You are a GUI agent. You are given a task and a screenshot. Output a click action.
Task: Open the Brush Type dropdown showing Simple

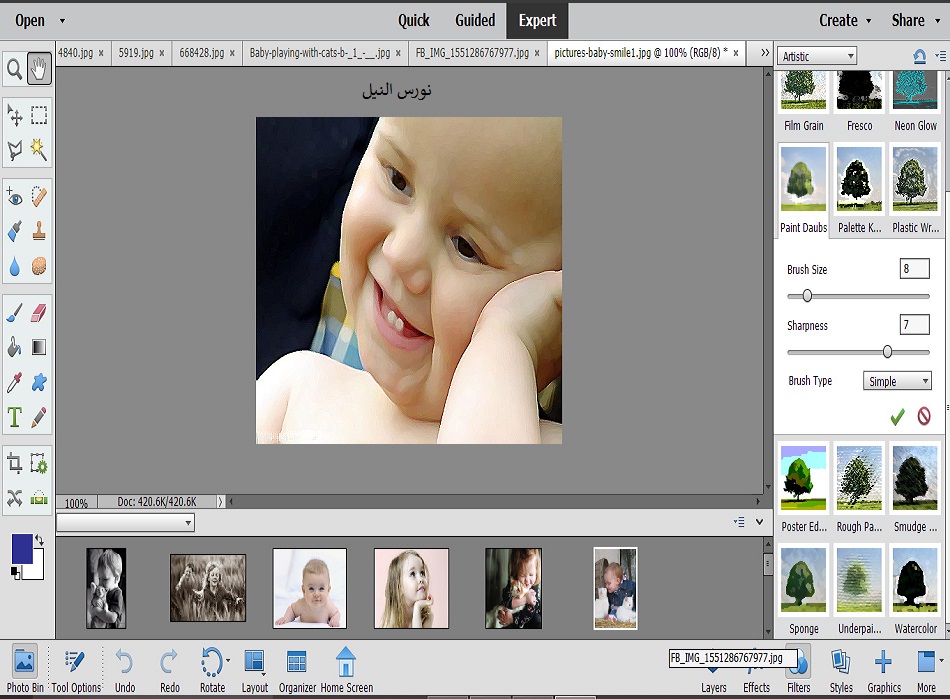tap(896, 381)
